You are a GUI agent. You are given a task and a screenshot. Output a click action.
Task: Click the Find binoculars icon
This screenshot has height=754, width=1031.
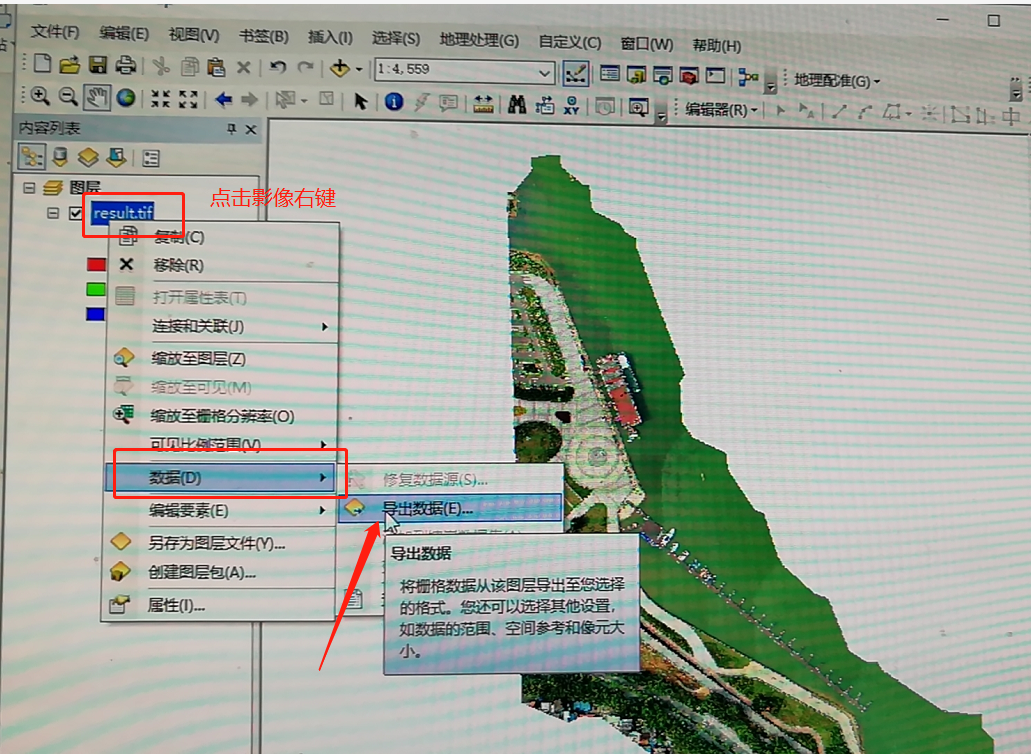tap(517, 104)
